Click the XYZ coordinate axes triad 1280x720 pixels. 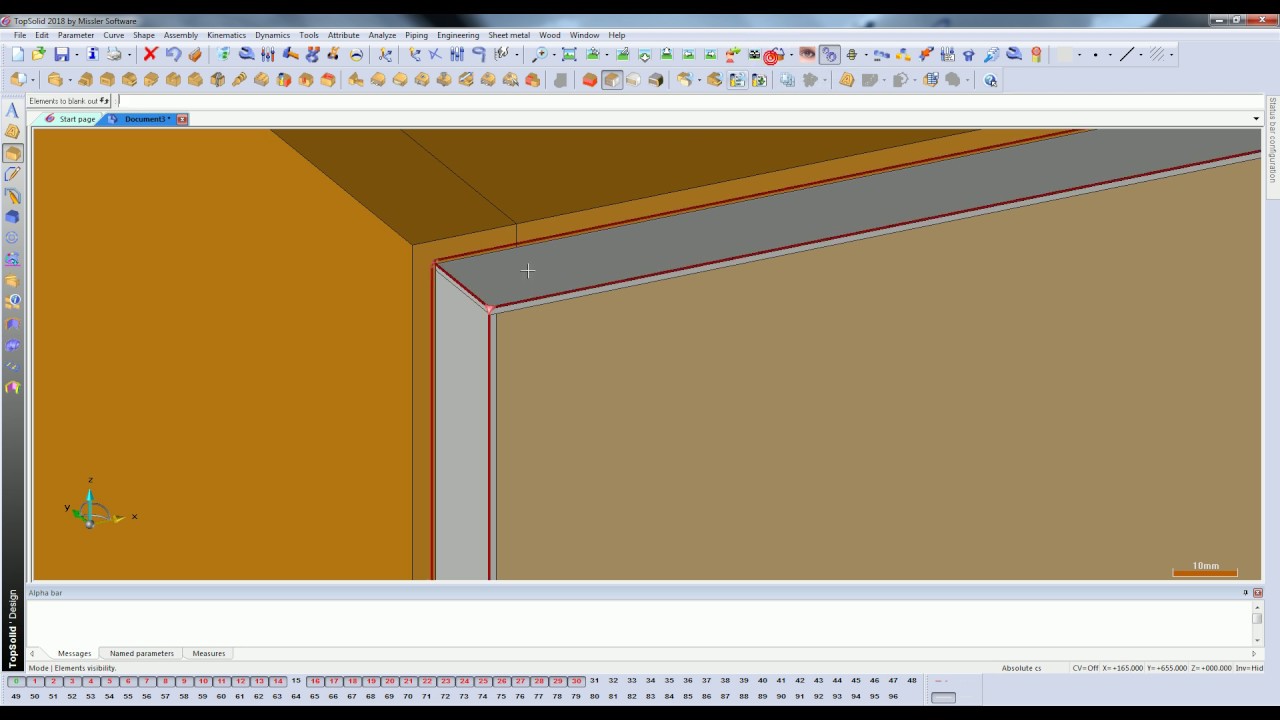pyautogui.click(x=97, y=506)
